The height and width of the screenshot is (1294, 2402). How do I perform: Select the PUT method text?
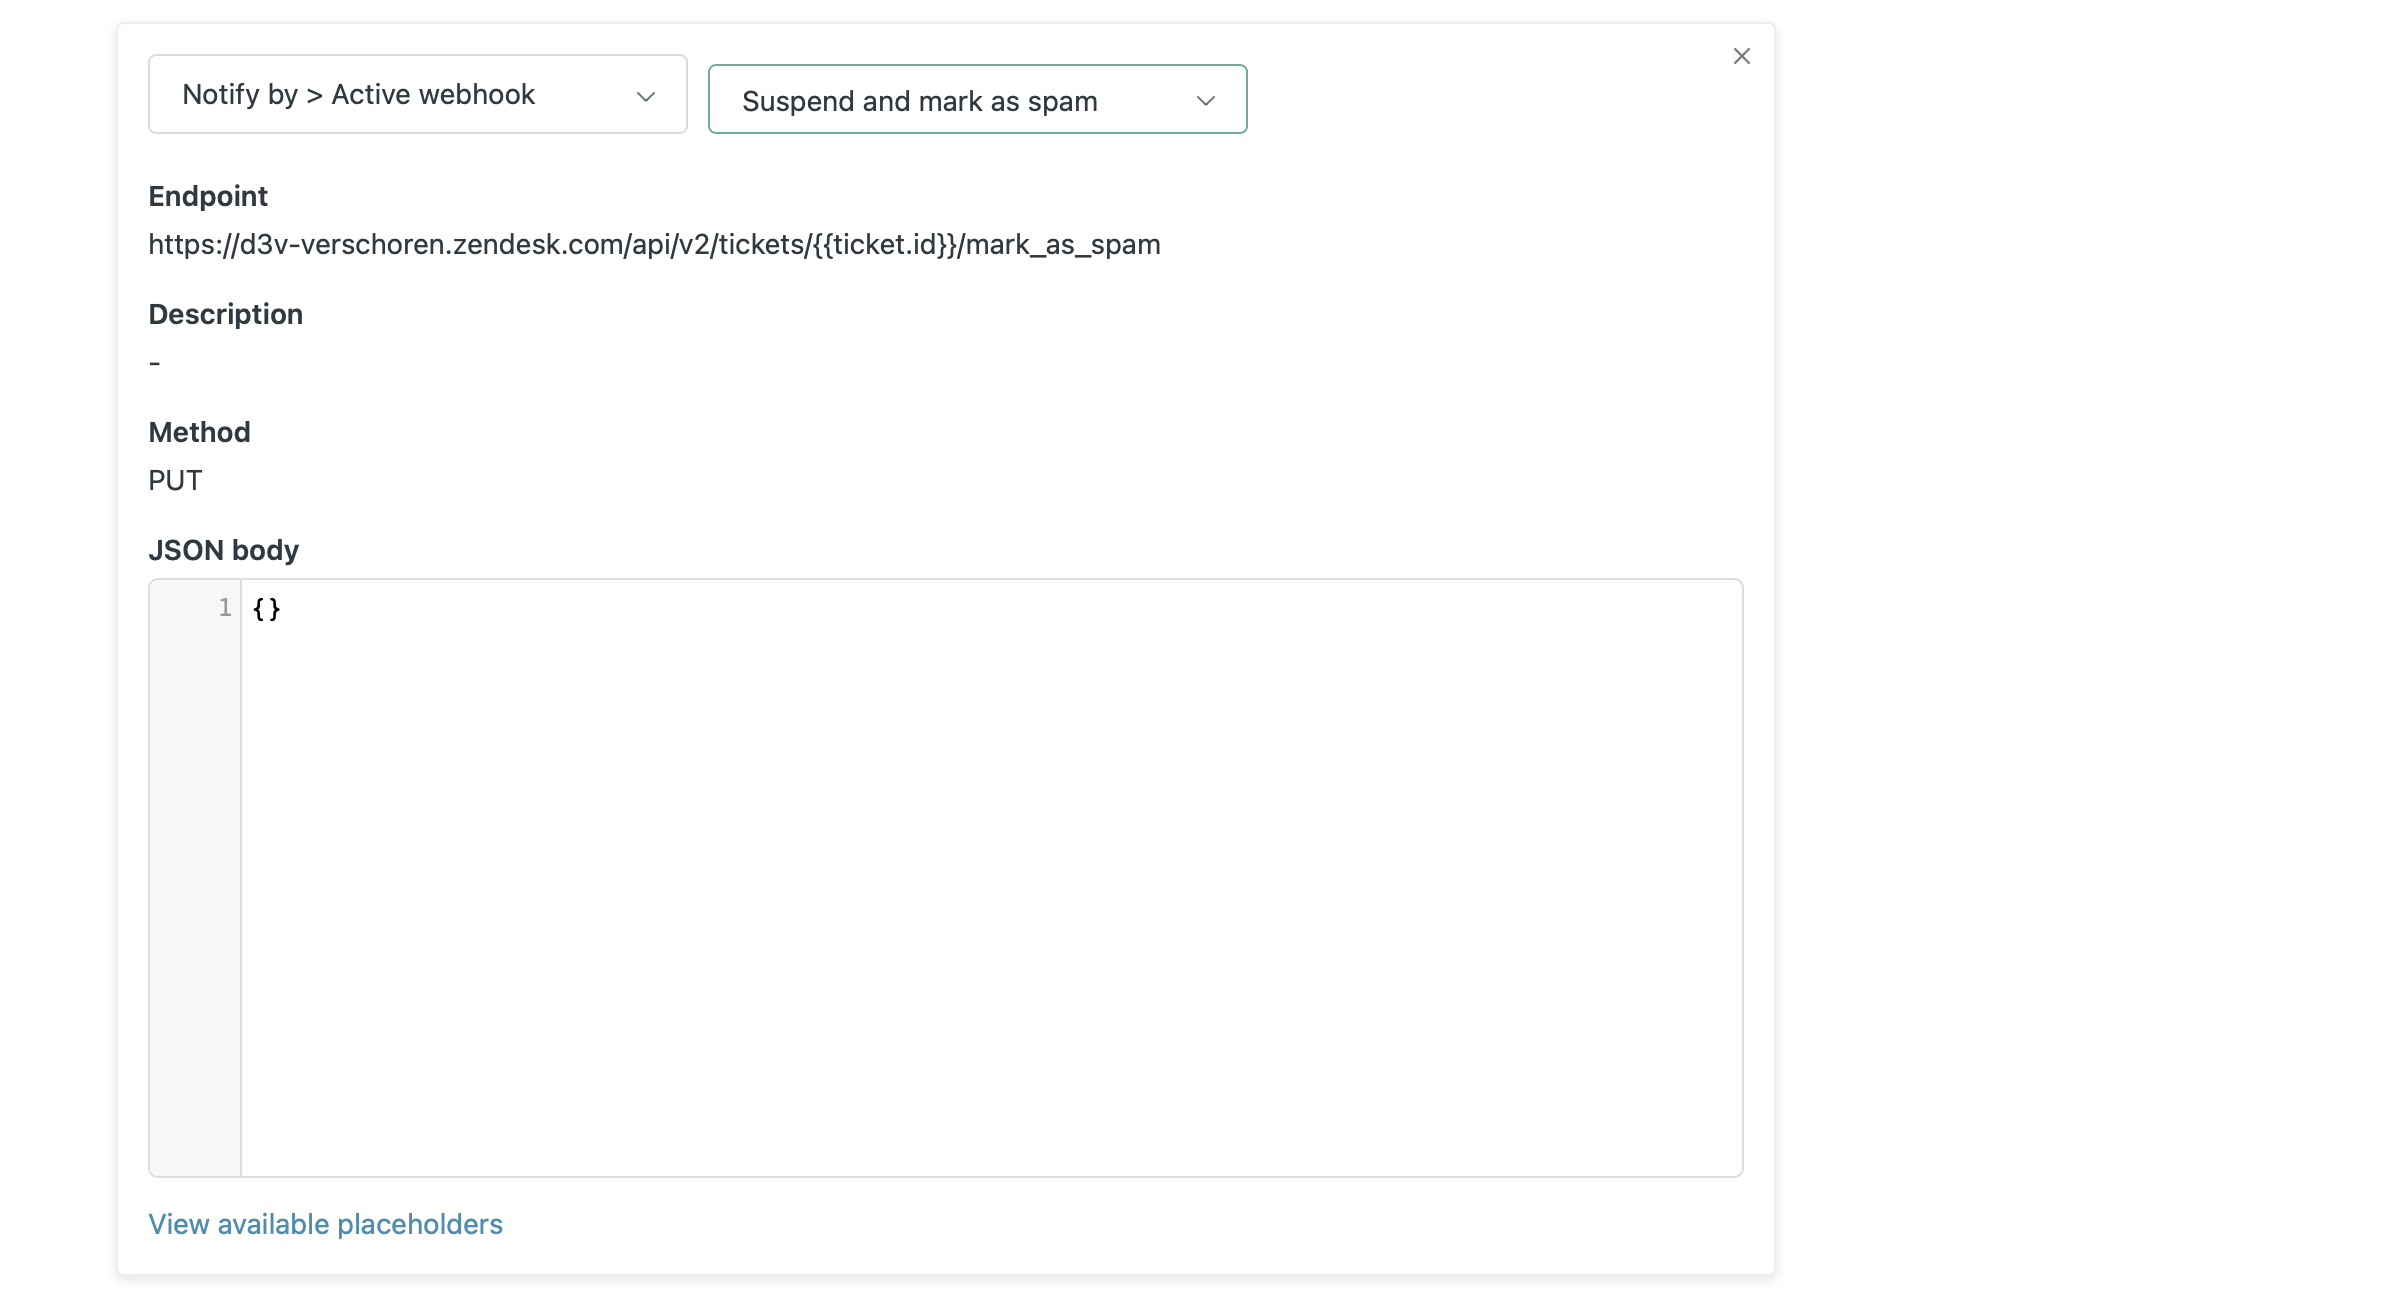click(x=174, y=479)
